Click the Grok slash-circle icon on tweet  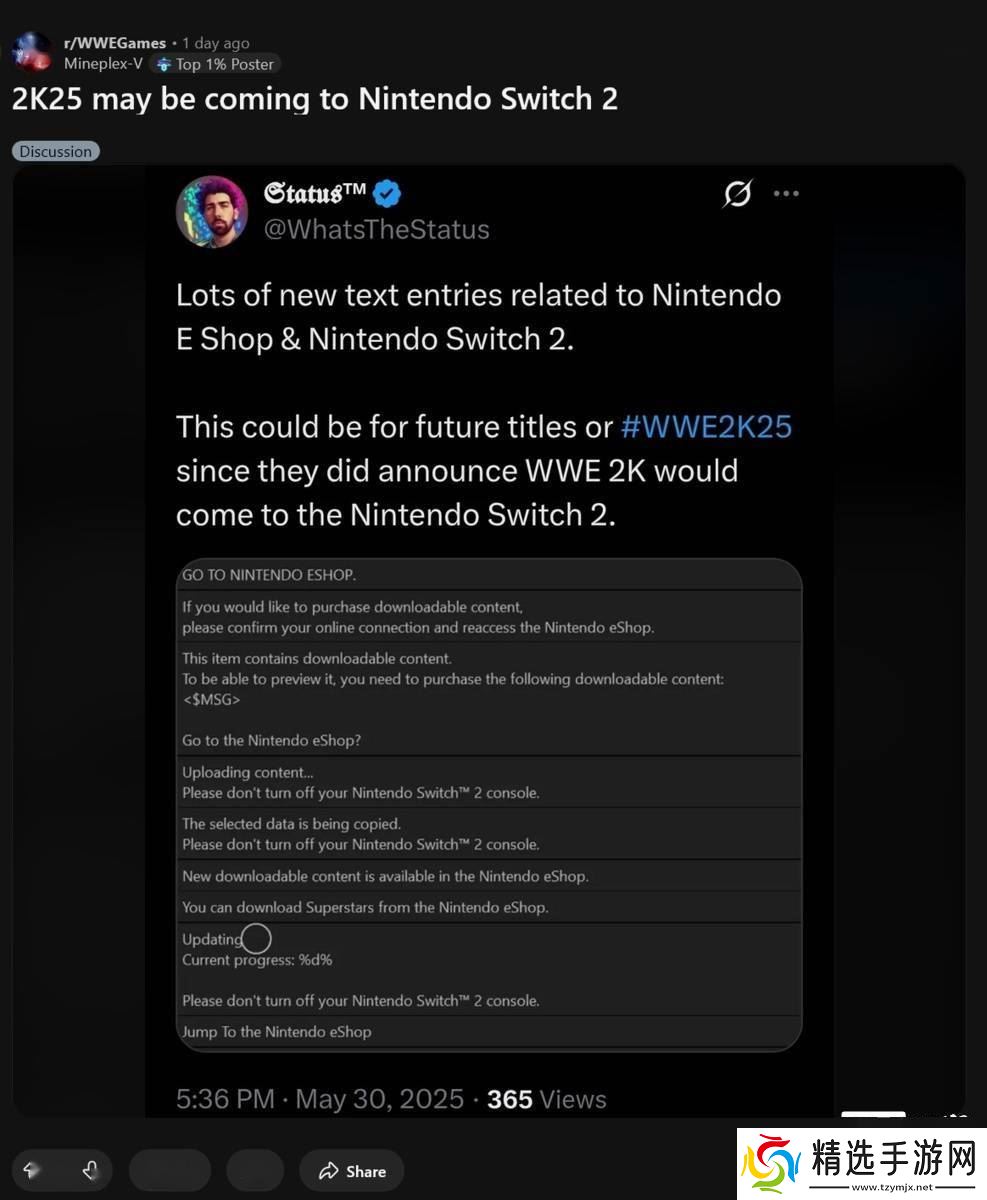[x=737, y=194]
